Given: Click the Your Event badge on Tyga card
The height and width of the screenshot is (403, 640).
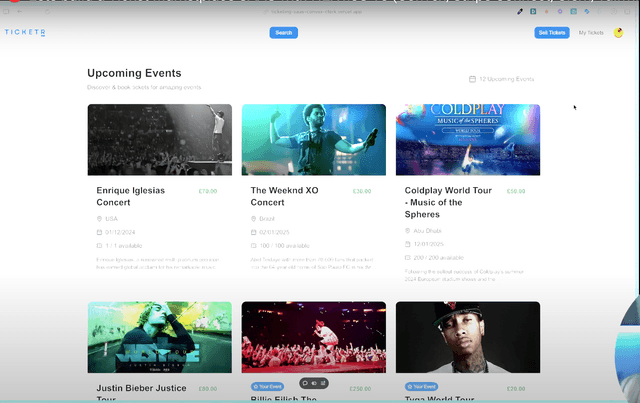Looking at the screenshot, I should click(x=422, y=387).
